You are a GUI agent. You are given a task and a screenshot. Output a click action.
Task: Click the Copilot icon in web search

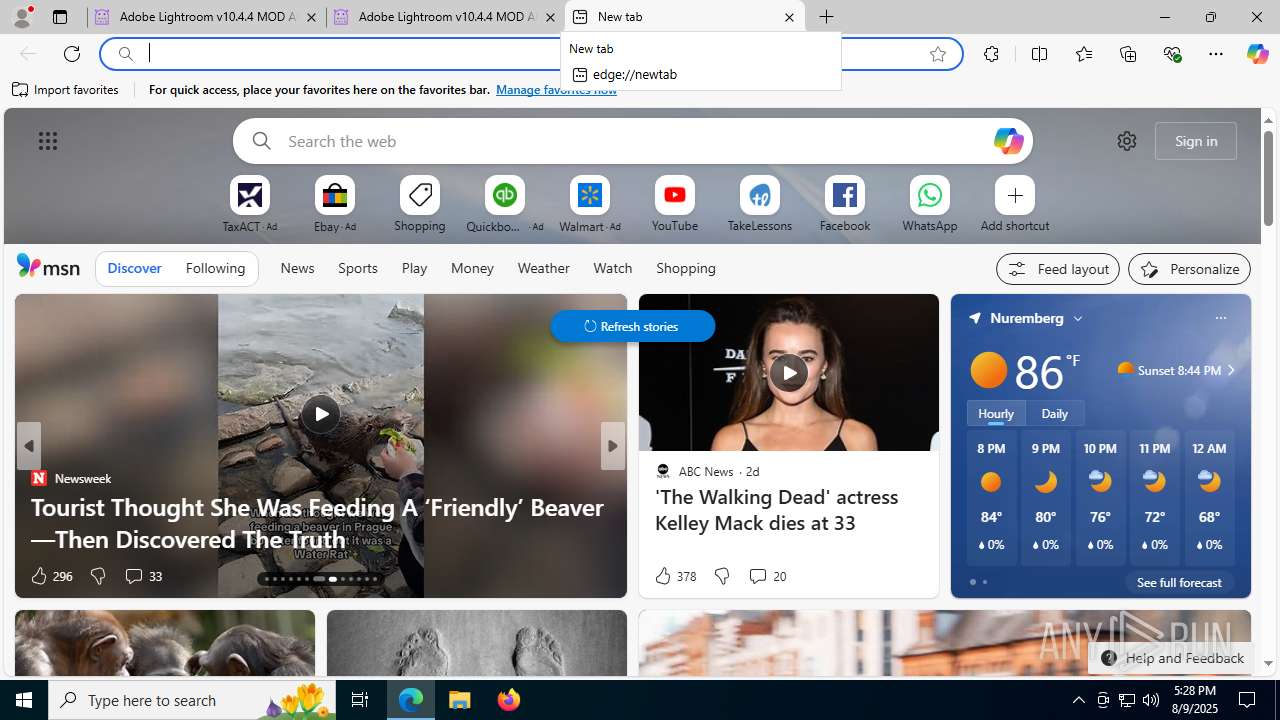pyautogui.click(x=1008, y=141)
